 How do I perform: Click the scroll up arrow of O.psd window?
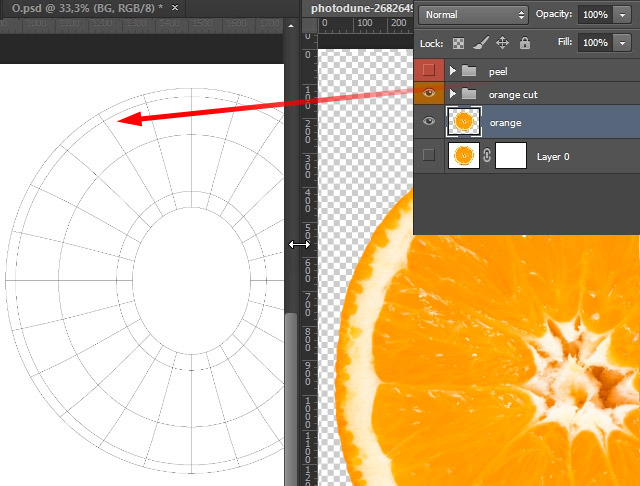click(x=291, y=26)
